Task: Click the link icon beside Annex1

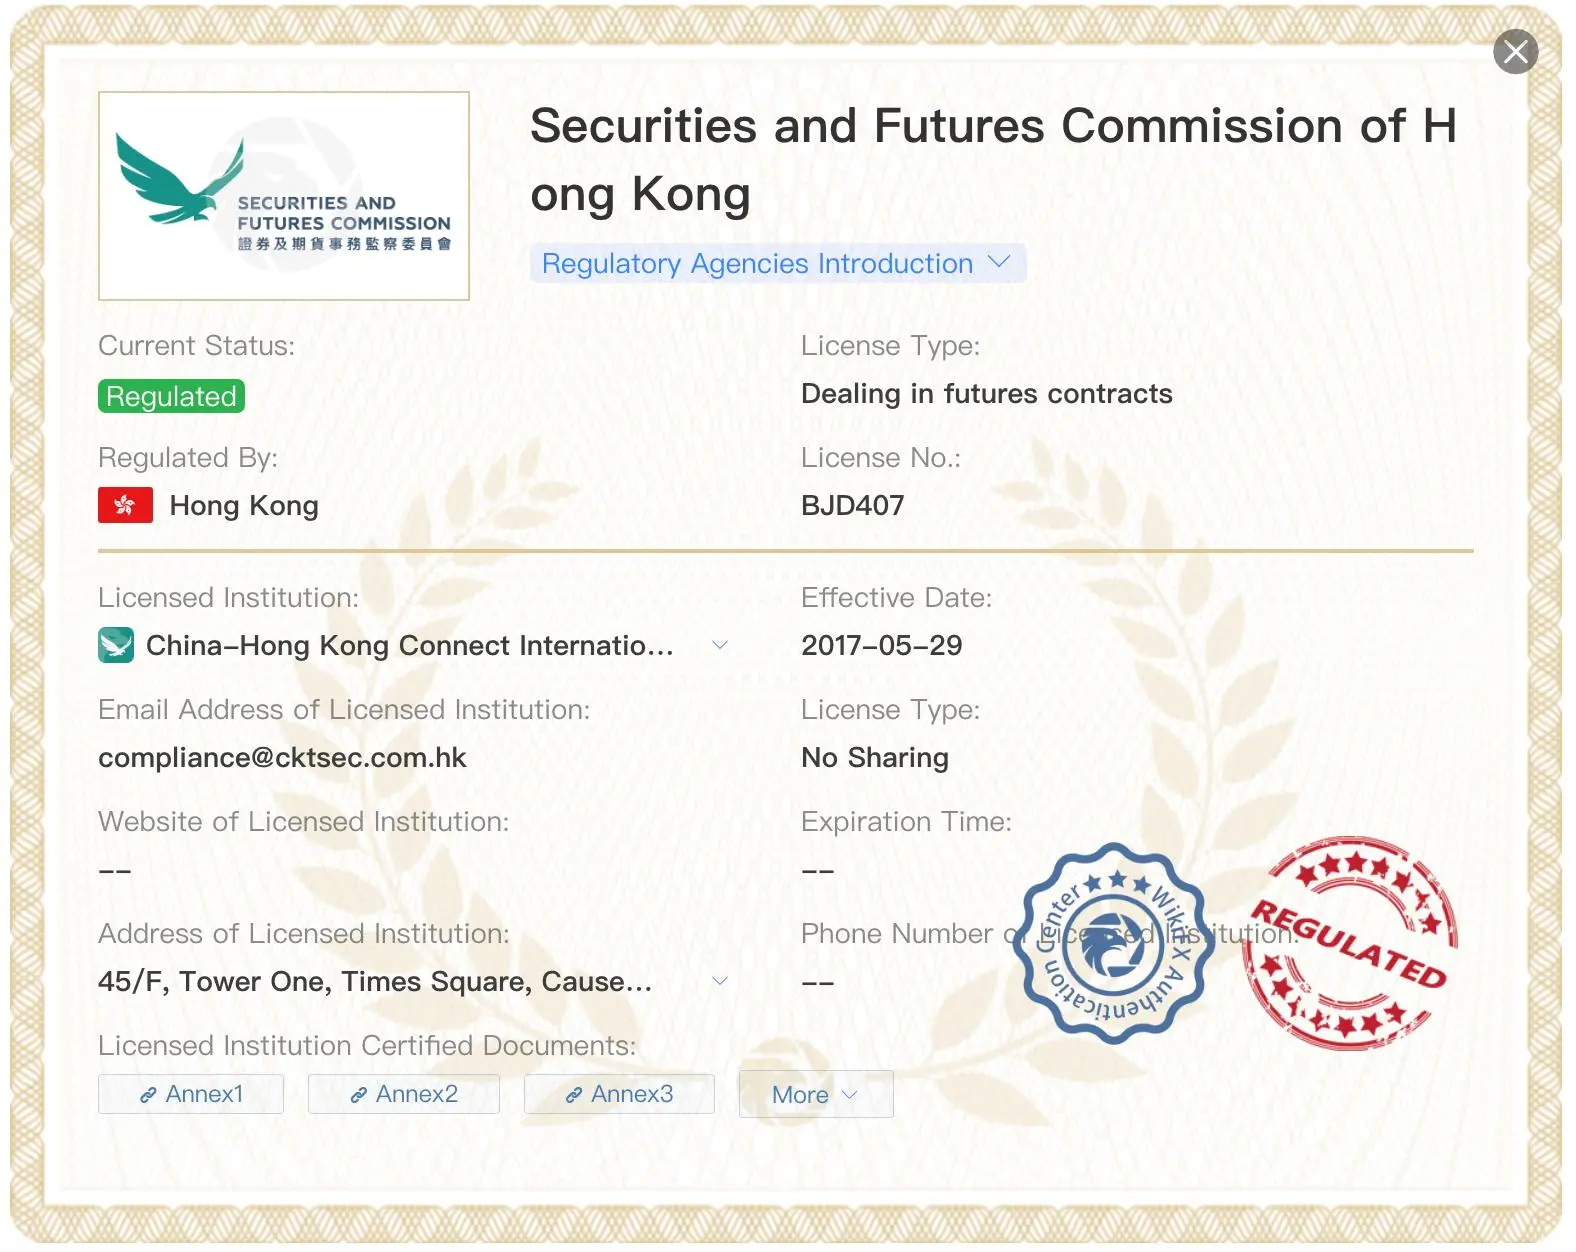Action: (148, 1095)
